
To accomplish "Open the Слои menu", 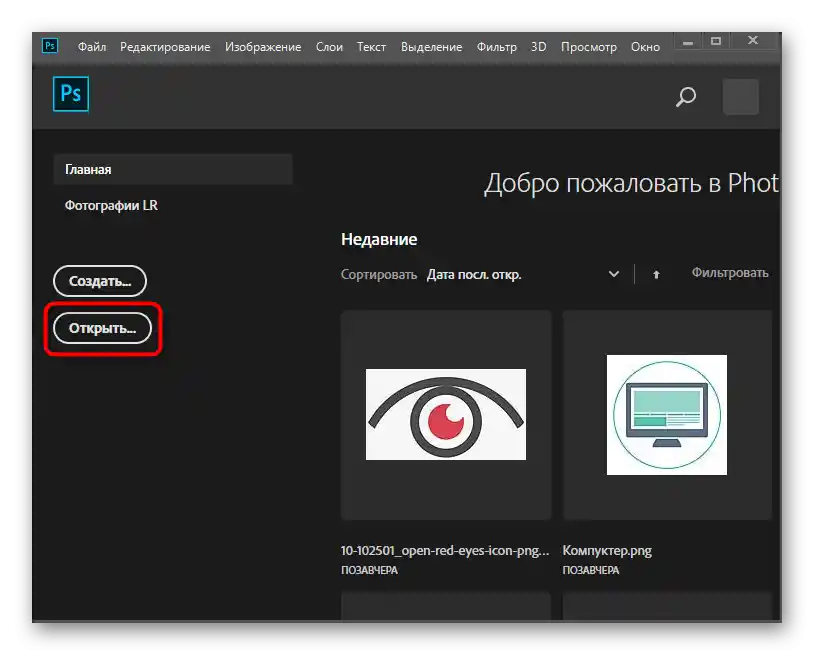I will [329, 47].
